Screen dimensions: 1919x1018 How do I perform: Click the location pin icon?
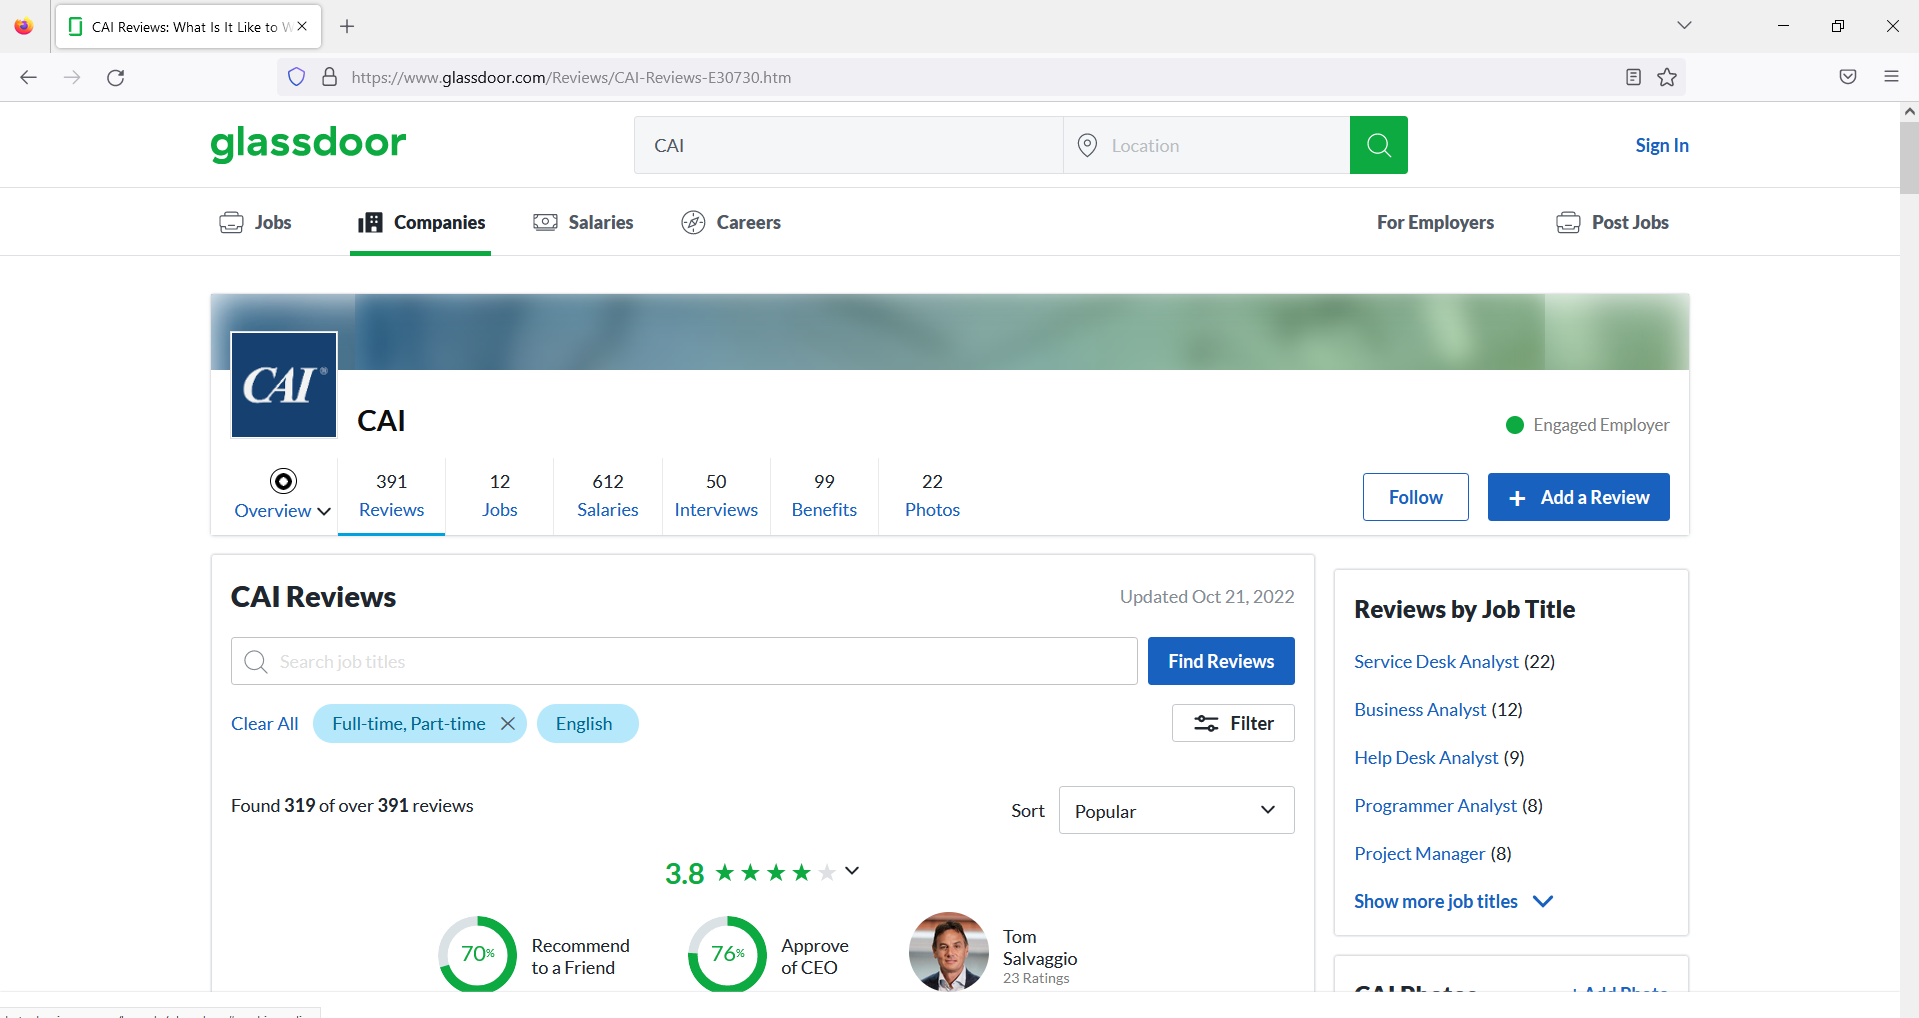pyautogui.click(x=1087, y=145)
